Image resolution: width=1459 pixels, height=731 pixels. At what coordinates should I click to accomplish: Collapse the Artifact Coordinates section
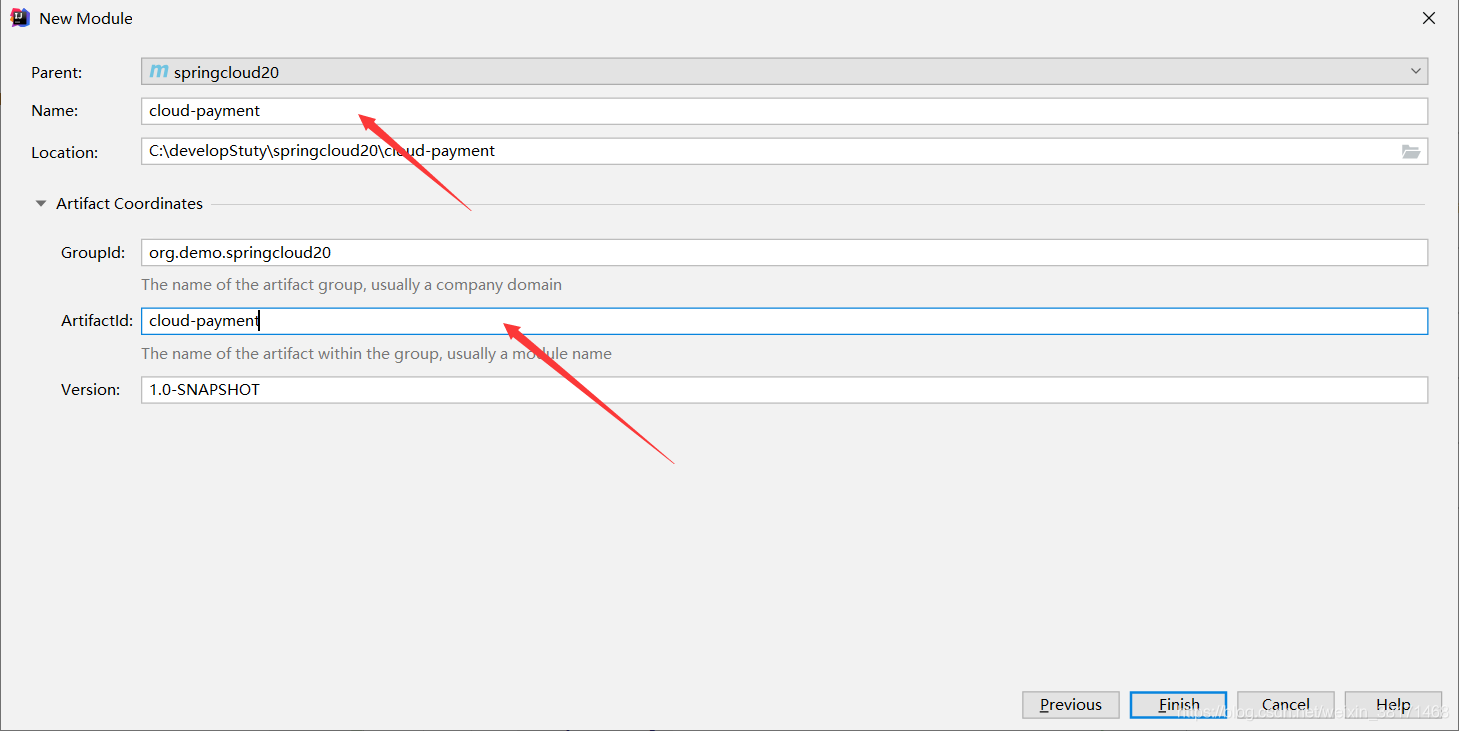[41, 203]
